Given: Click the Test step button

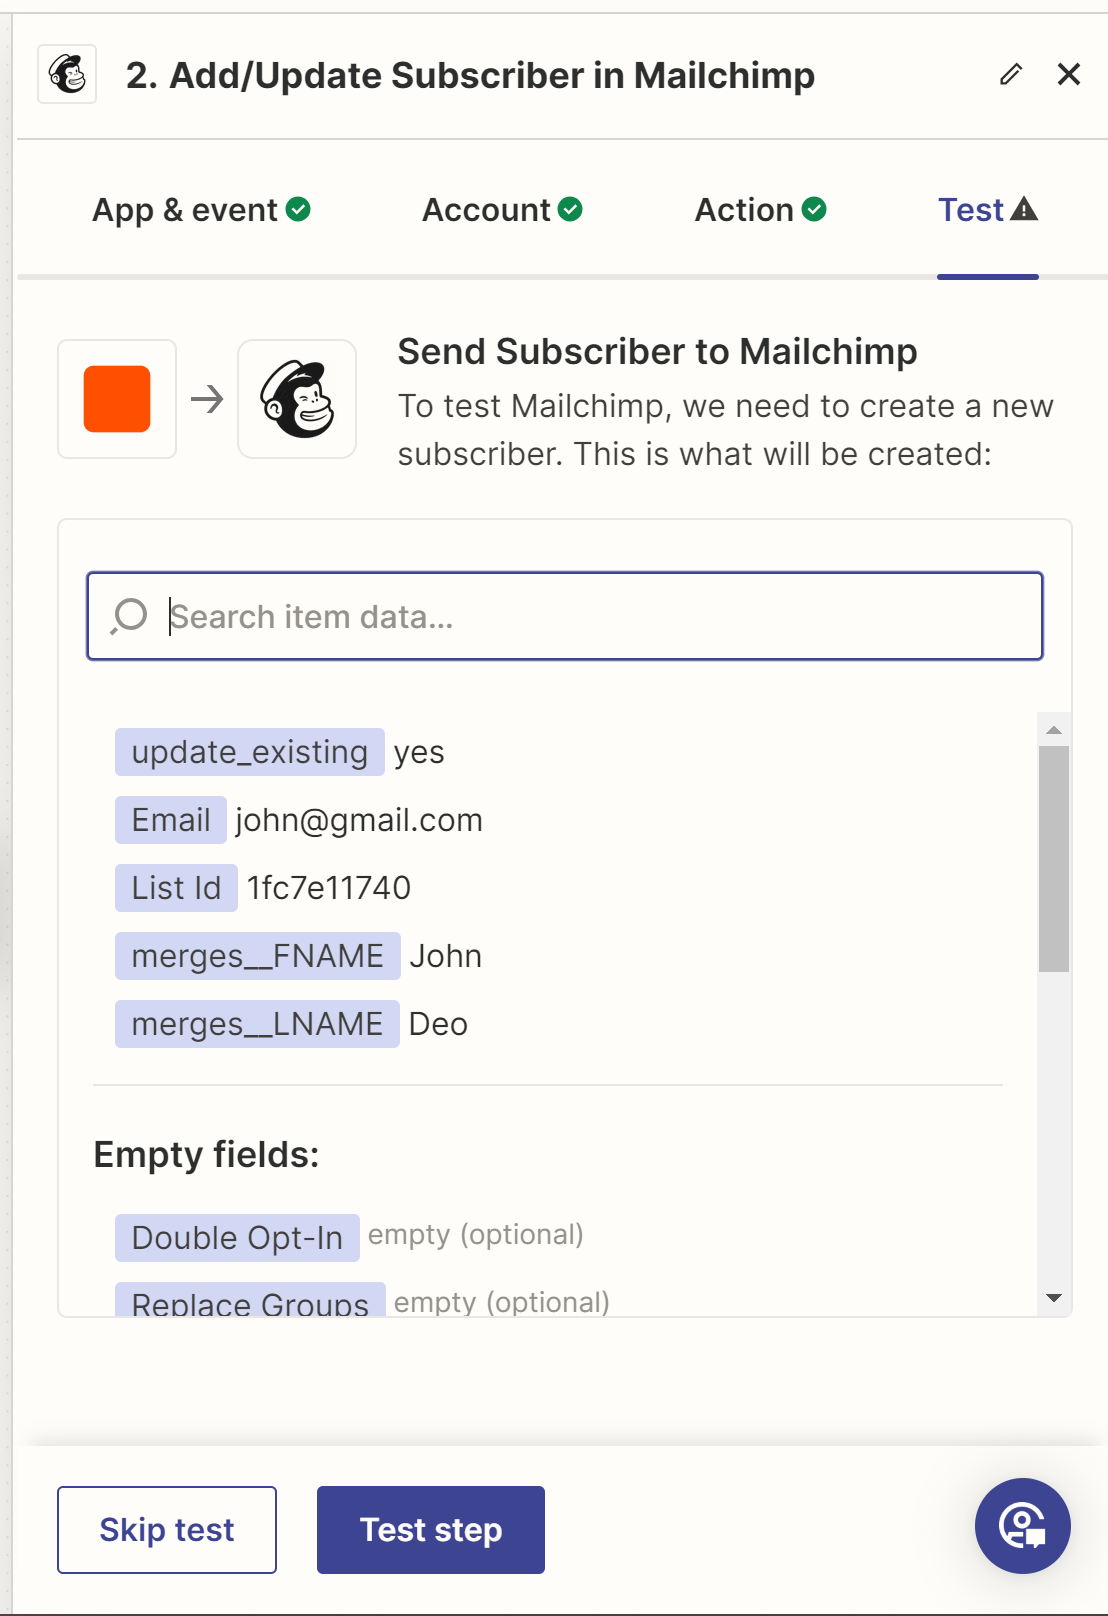Looking at the screenshot, I should pyautogui.click(x=431, y=1530).
